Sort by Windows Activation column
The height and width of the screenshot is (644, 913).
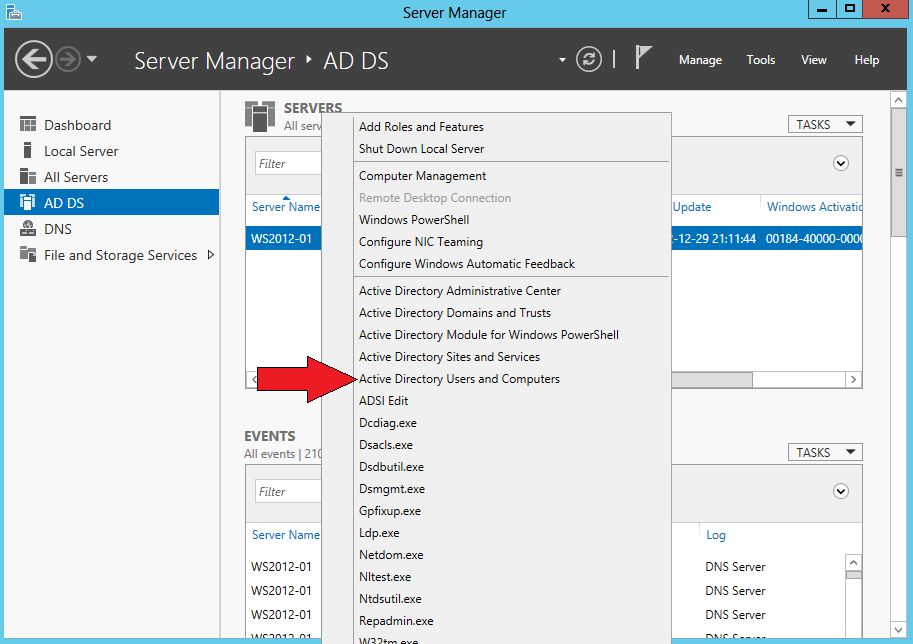[813, 207]
